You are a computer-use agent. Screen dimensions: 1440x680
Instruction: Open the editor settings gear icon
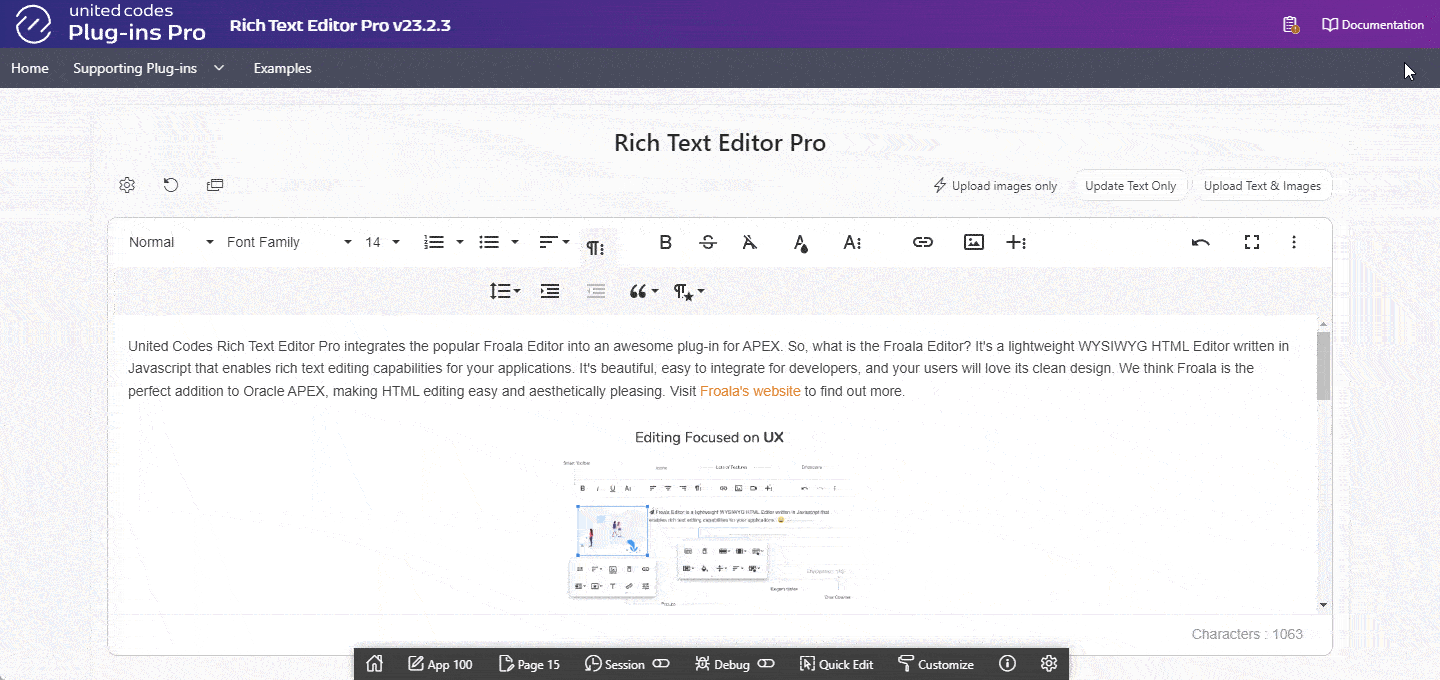pos(127,185)
